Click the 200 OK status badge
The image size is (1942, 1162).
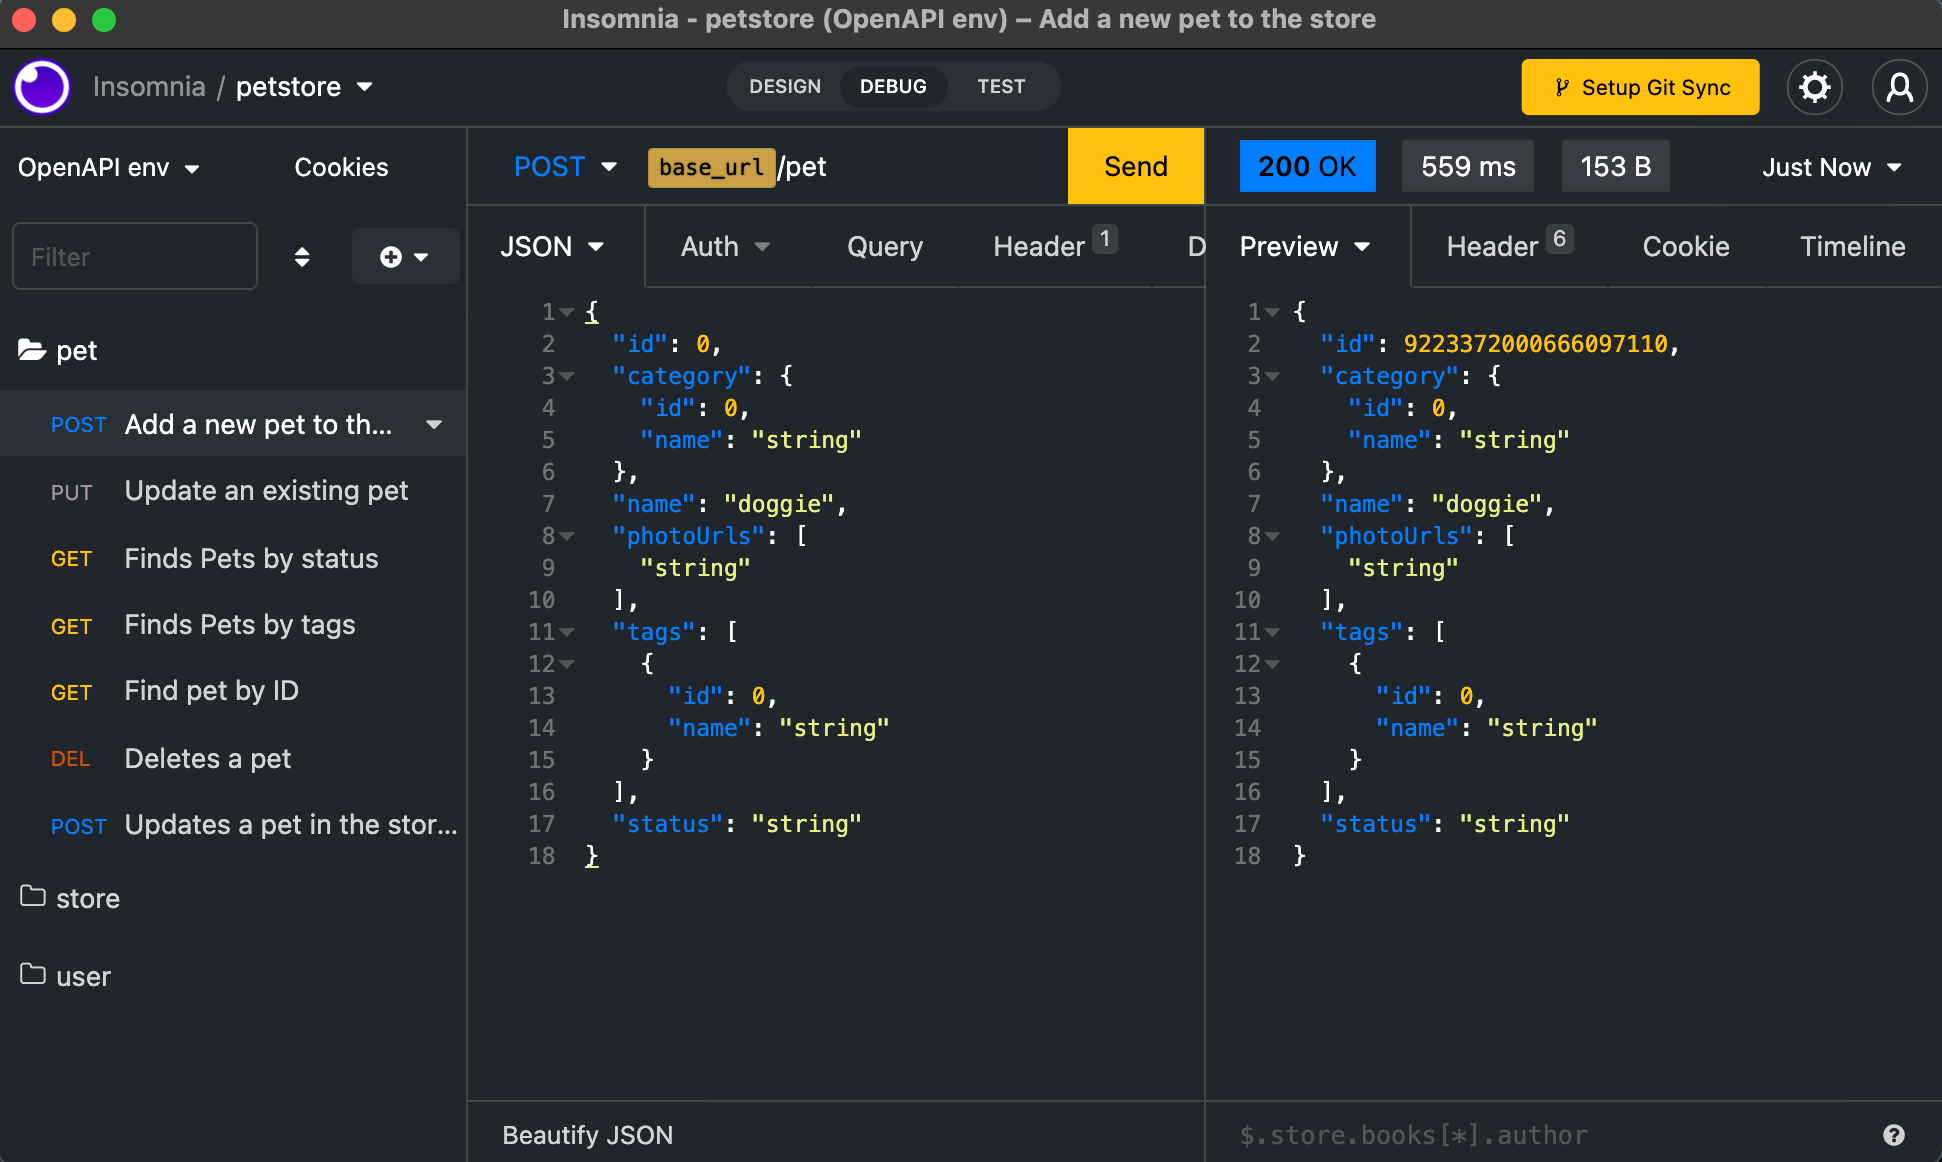pos(1306,167)
